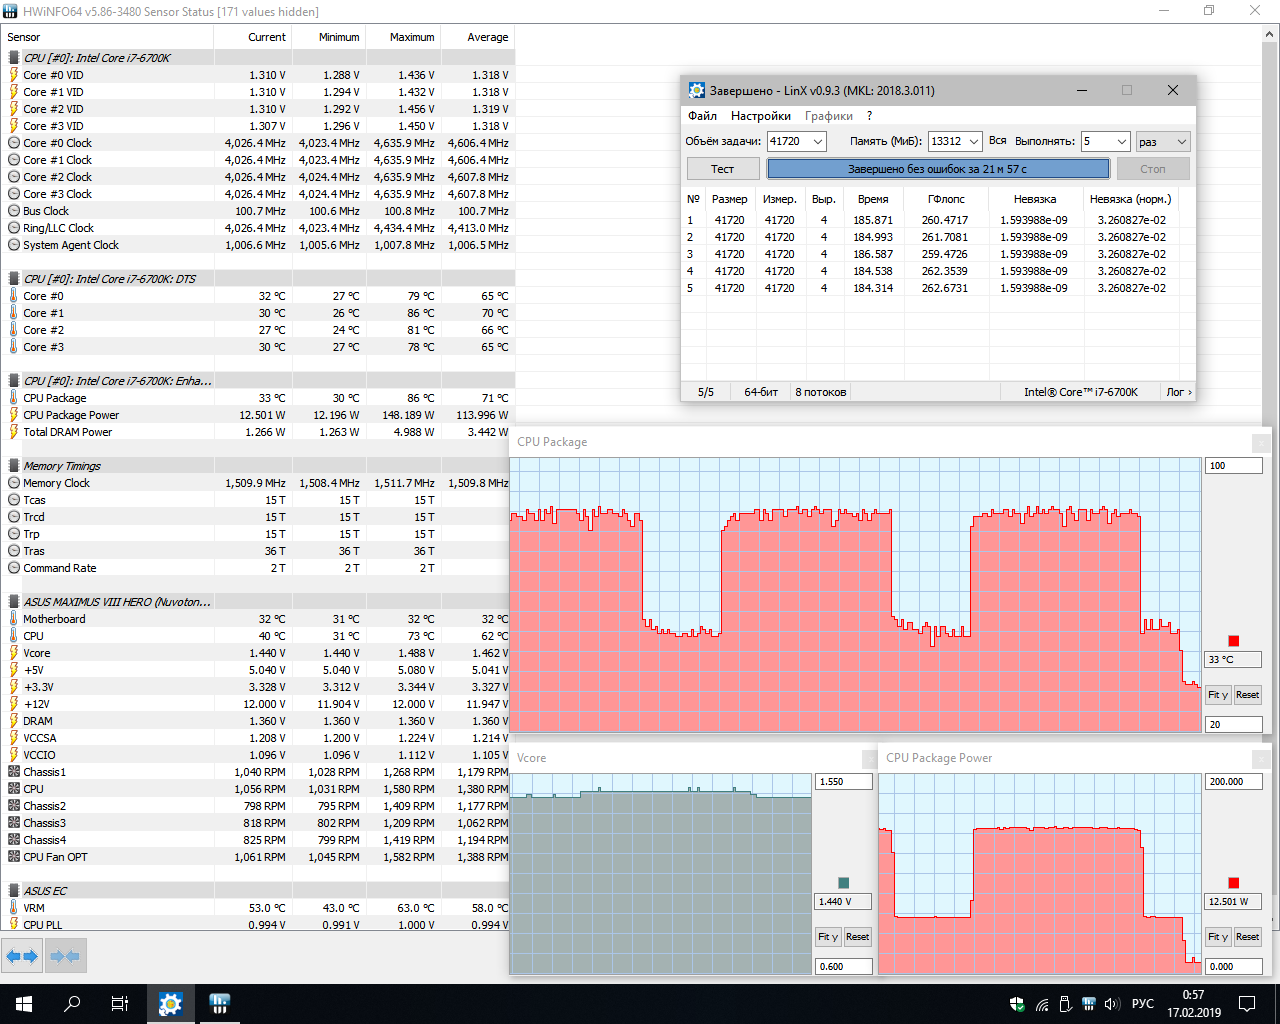Open the volume speaker tray icon
Screen dimensions: 1280x1024
1113,1004
